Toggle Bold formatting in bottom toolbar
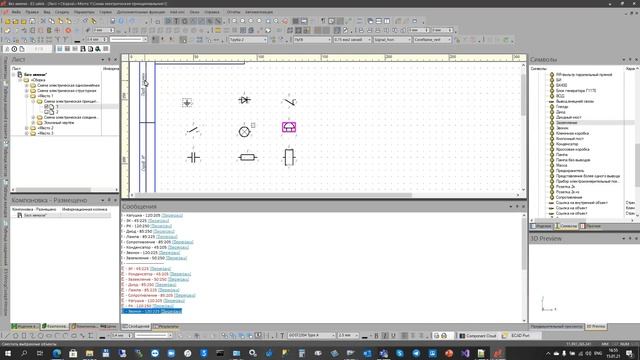This screenshot has height=360, width=640. coord(376,336)
